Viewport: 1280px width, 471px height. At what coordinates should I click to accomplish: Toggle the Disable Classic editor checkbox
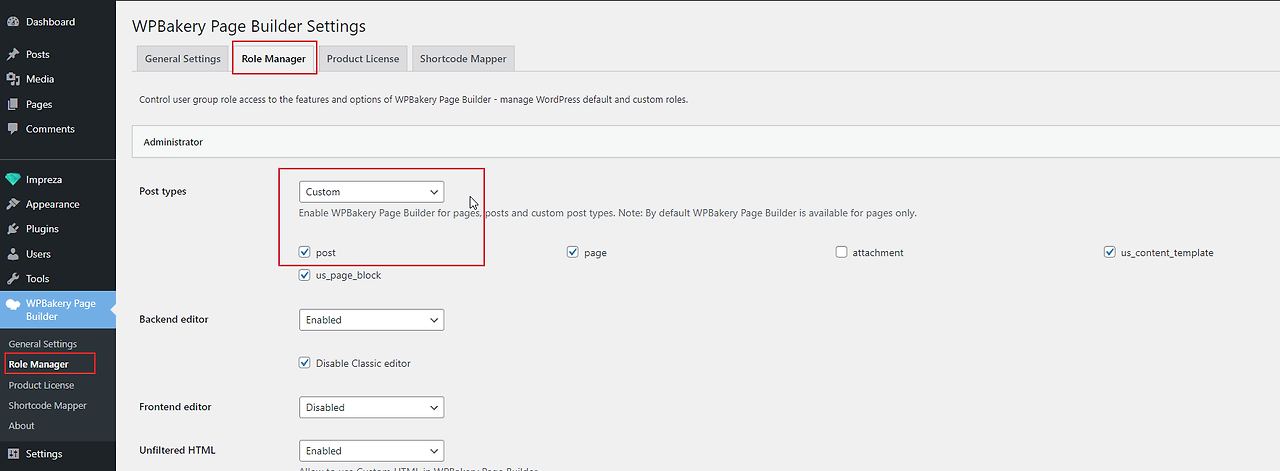click(304, 363)
